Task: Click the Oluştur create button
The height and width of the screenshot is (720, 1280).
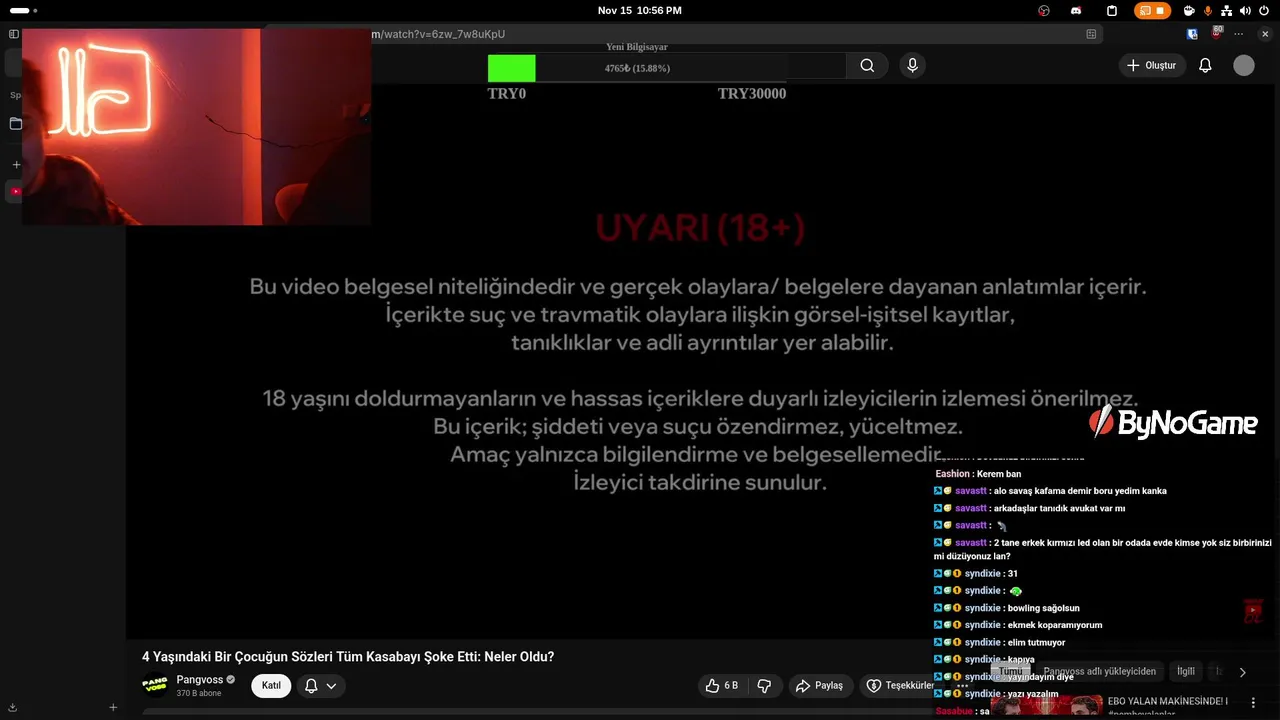Action: 1152,65
